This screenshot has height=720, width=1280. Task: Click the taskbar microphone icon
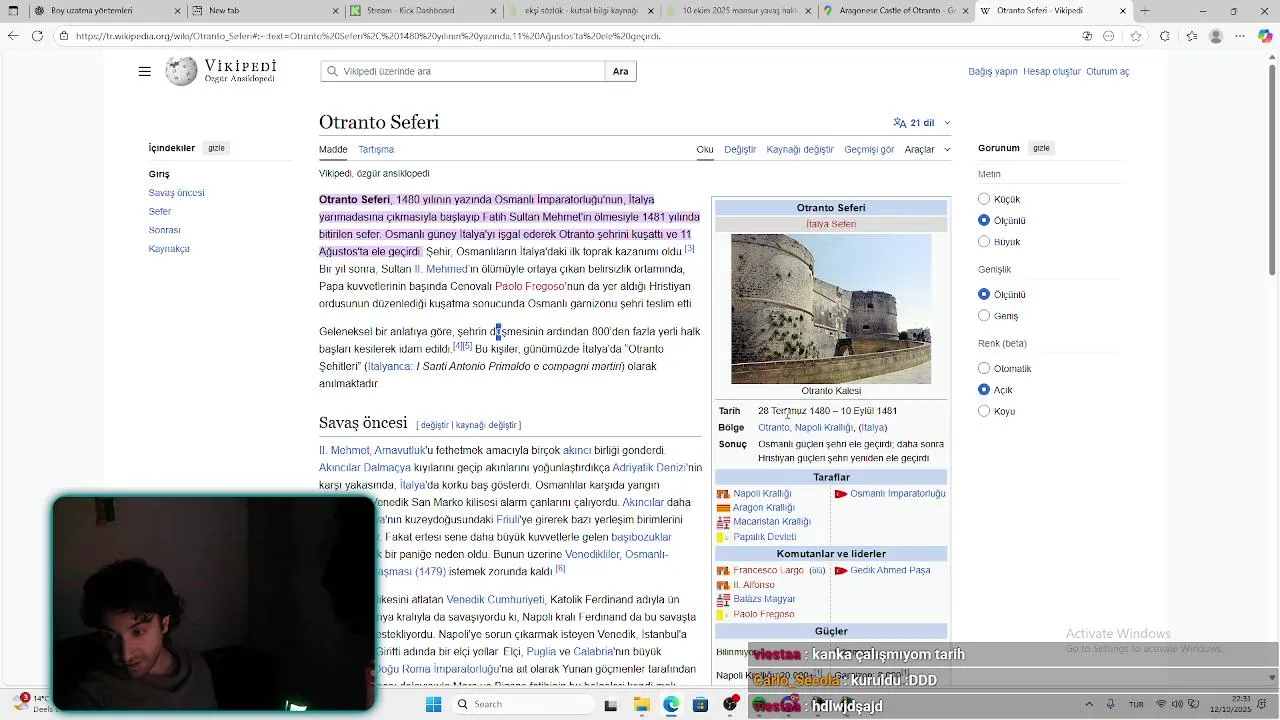(x=1110, y=704)
